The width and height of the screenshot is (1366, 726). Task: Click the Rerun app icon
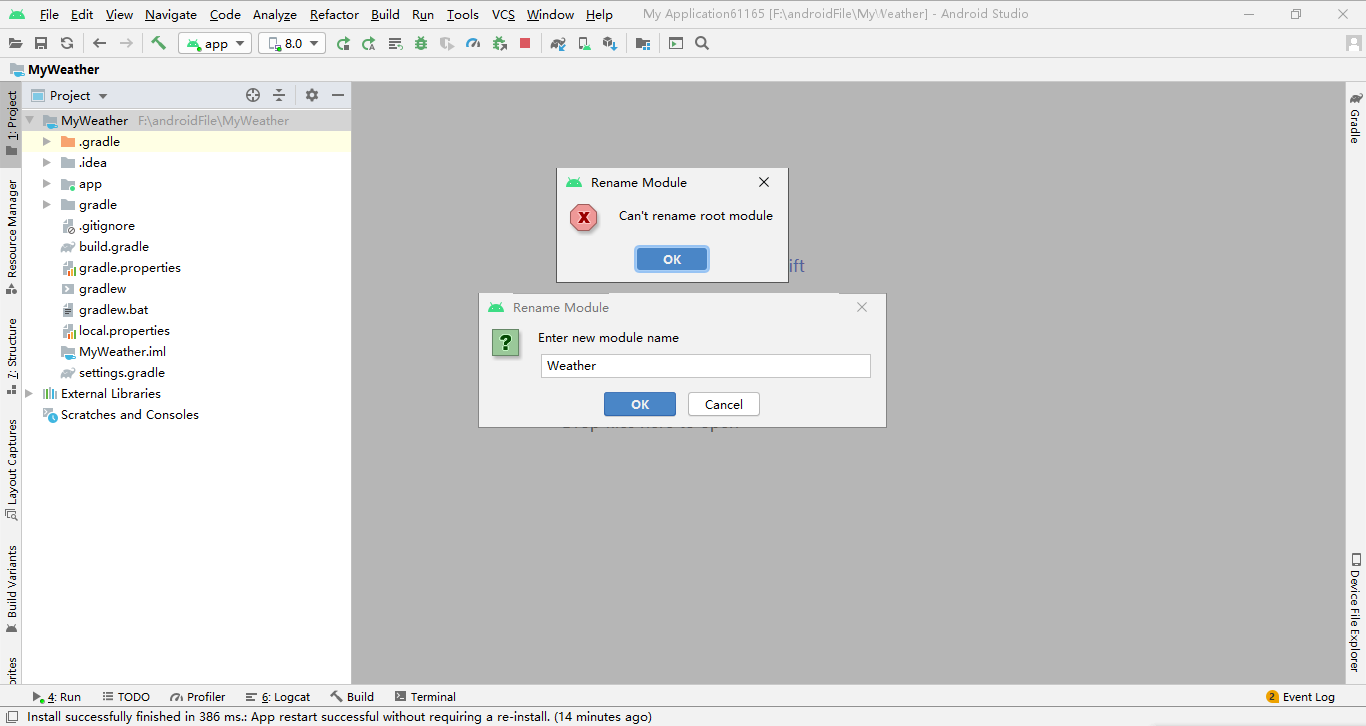pyautogui.click(x=343, y=43)
